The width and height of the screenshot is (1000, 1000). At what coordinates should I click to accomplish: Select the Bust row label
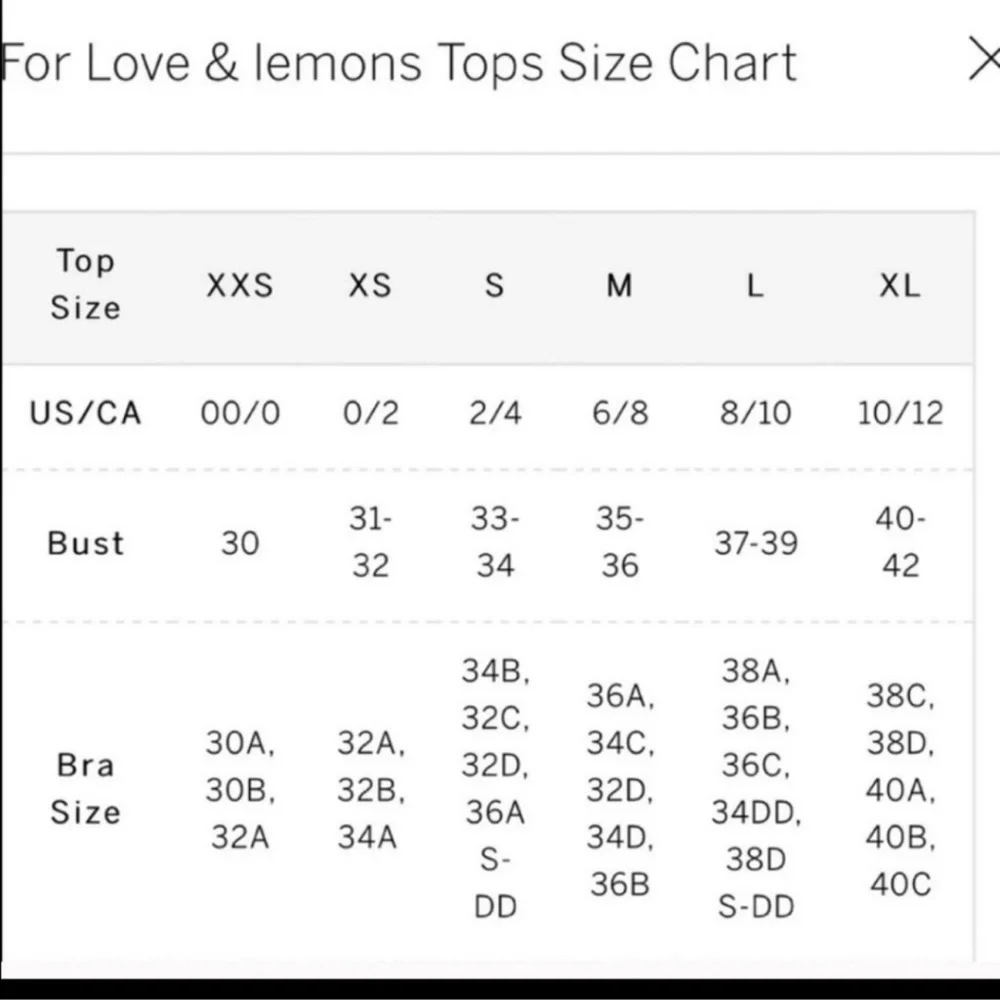85,543
